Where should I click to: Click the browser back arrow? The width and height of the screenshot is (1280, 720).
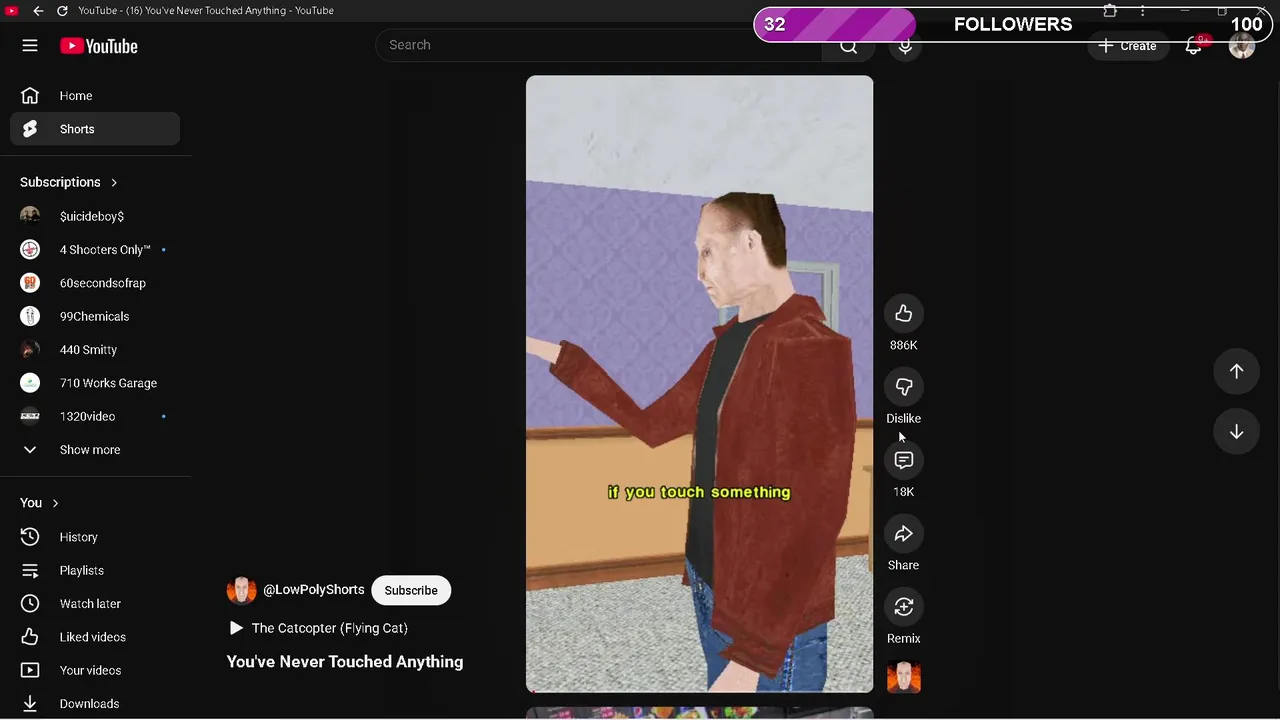tap(38, 10)
